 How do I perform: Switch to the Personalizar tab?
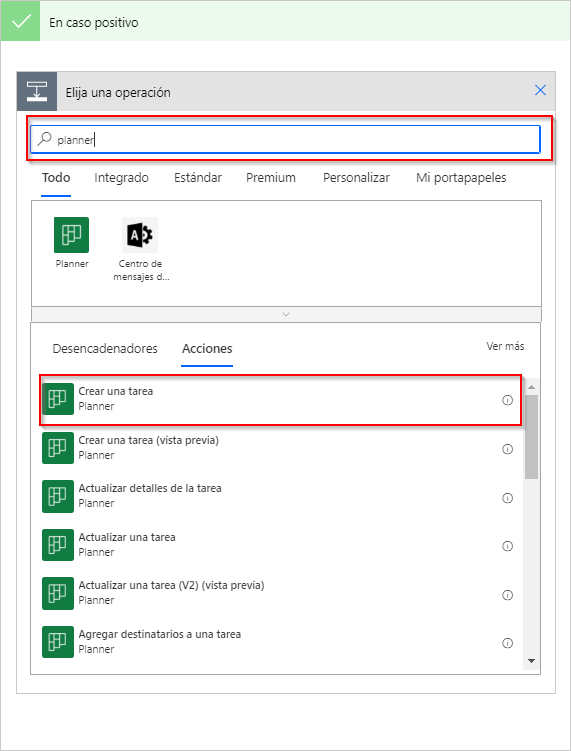pos(356,178)
